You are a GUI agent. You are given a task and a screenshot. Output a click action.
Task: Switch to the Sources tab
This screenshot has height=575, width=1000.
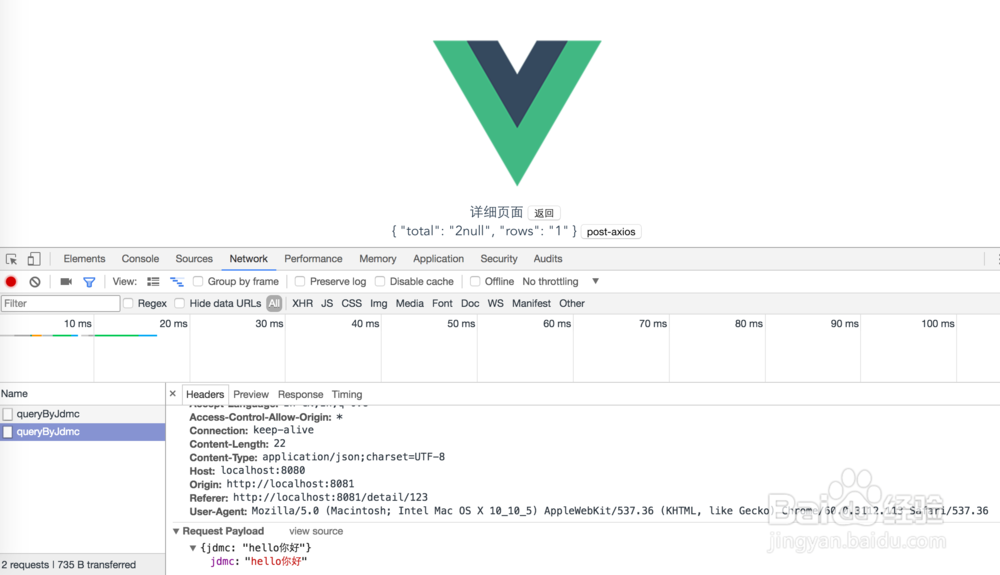point(194,259)
